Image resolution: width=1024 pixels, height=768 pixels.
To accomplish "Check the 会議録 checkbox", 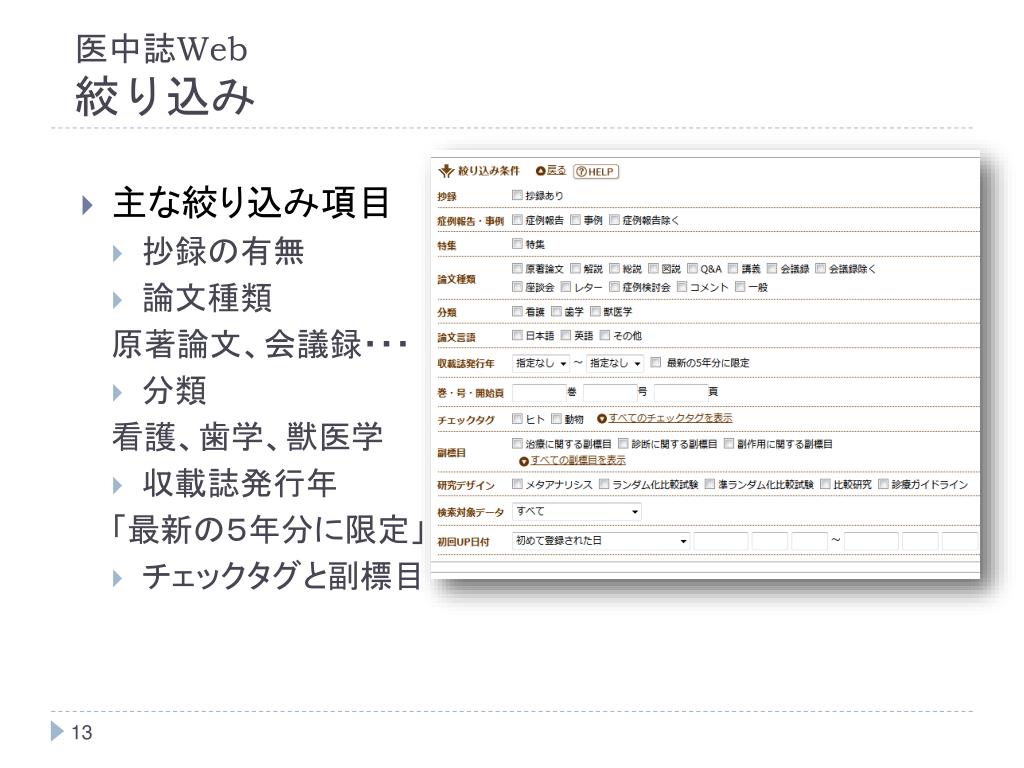I will (772, 268).
